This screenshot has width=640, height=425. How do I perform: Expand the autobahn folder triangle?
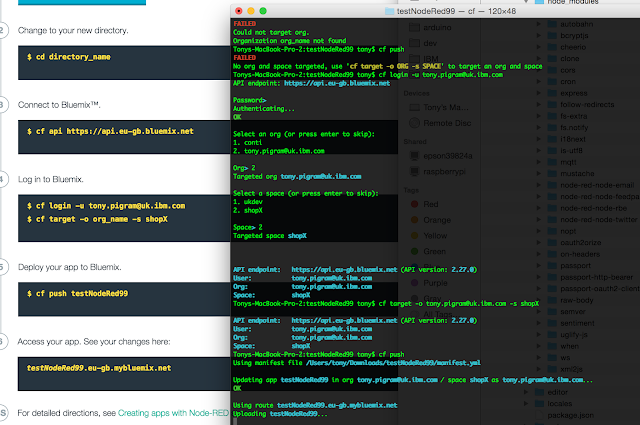(538, 24)
